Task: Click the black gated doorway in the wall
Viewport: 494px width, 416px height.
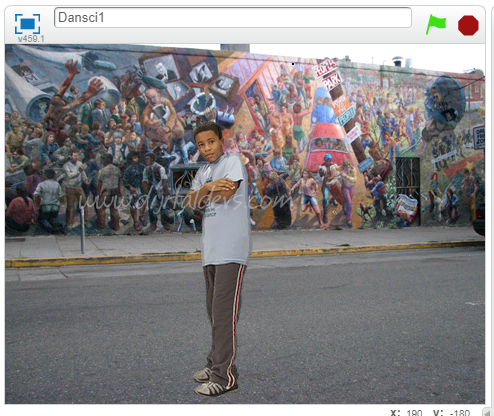Action: tap(408, 191)
